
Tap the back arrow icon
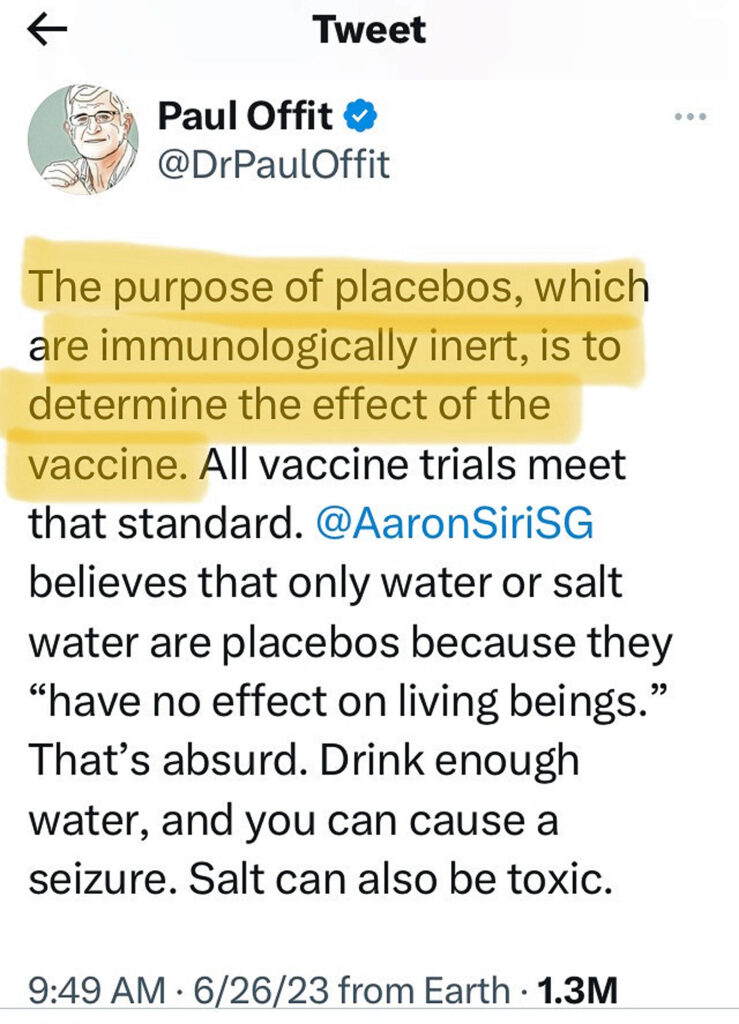point(46,30)
